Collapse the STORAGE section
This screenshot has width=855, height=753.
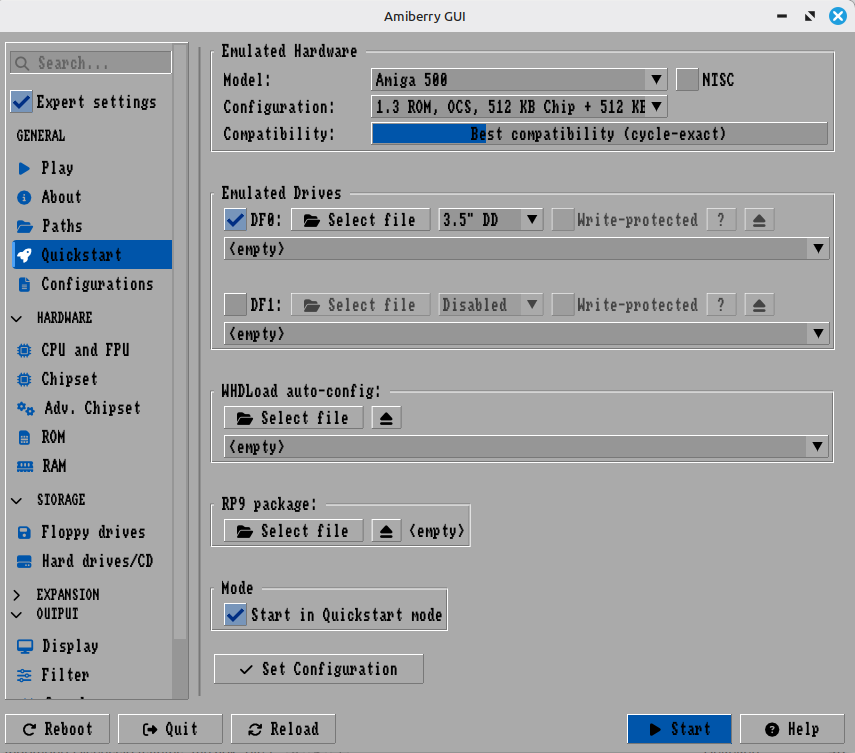17,501
